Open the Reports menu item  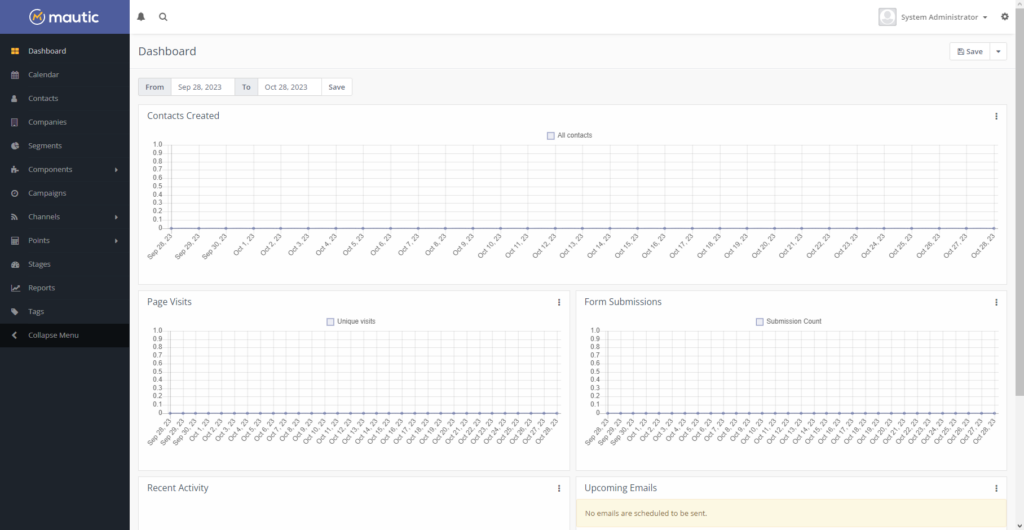41,288
